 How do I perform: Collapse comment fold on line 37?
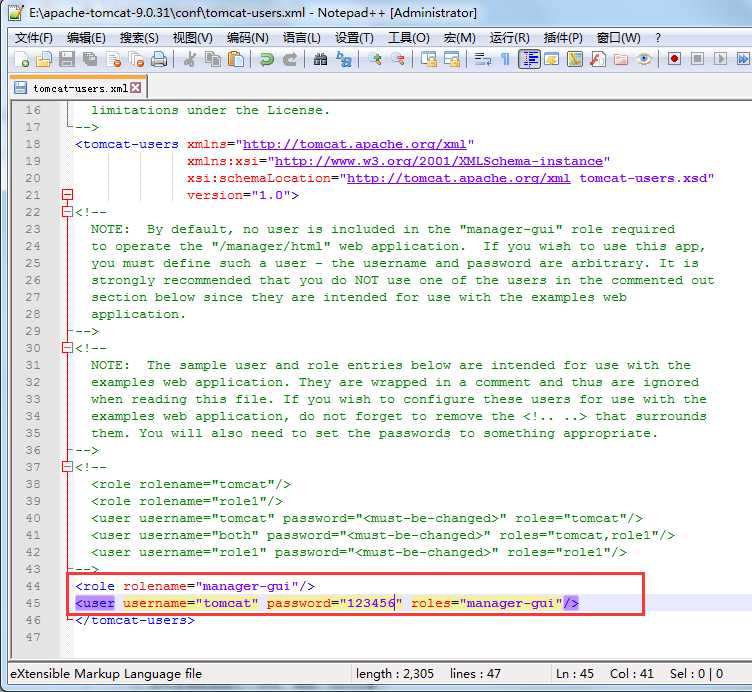[x=67, y=467]
